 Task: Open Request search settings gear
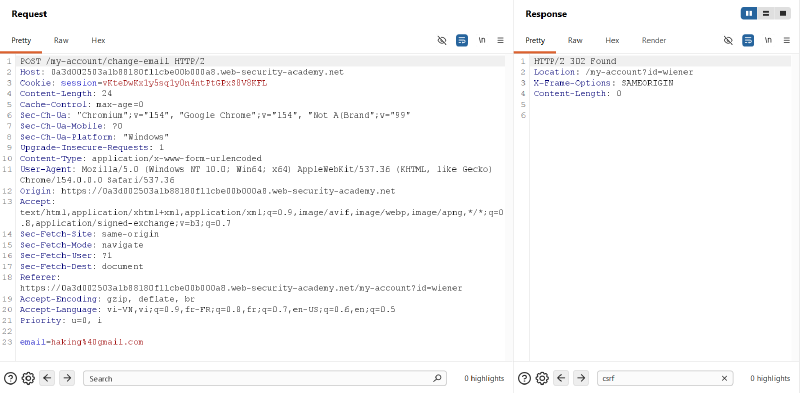pos(28,378)
